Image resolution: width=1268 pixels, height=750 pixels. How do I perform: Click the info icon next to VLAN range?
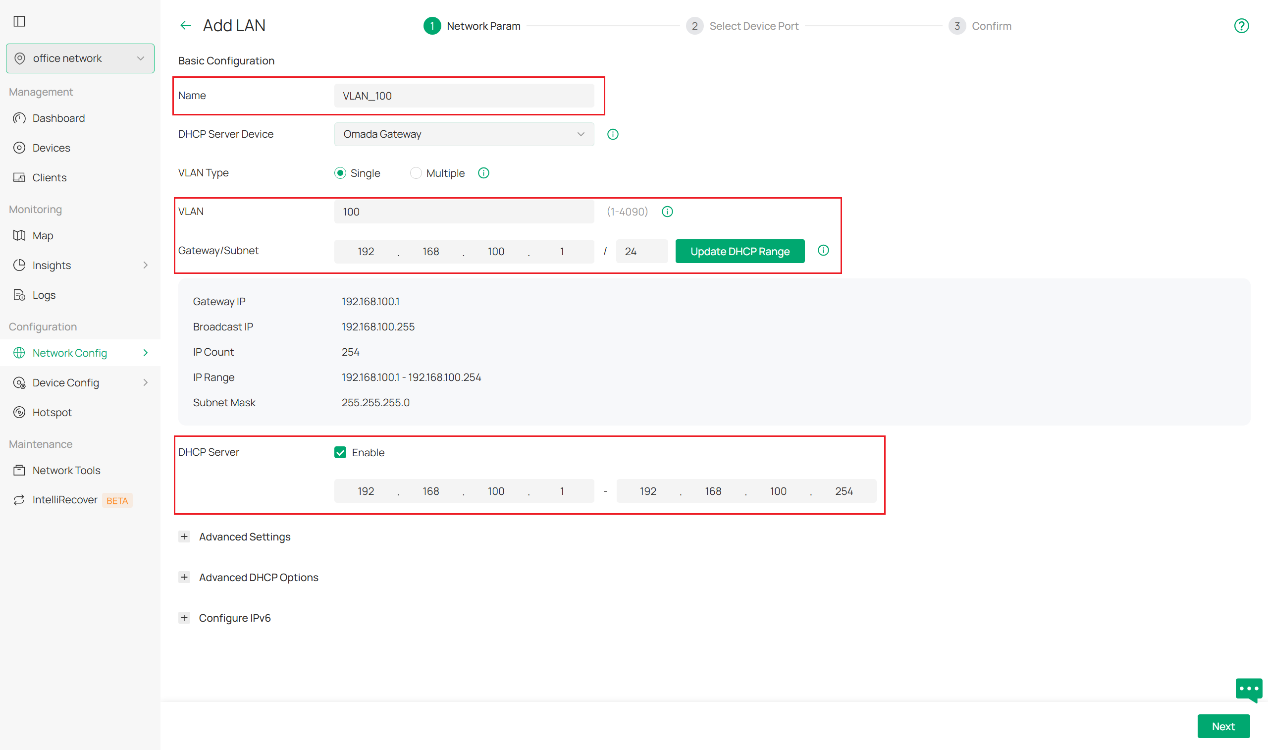(x=667, y=212)
